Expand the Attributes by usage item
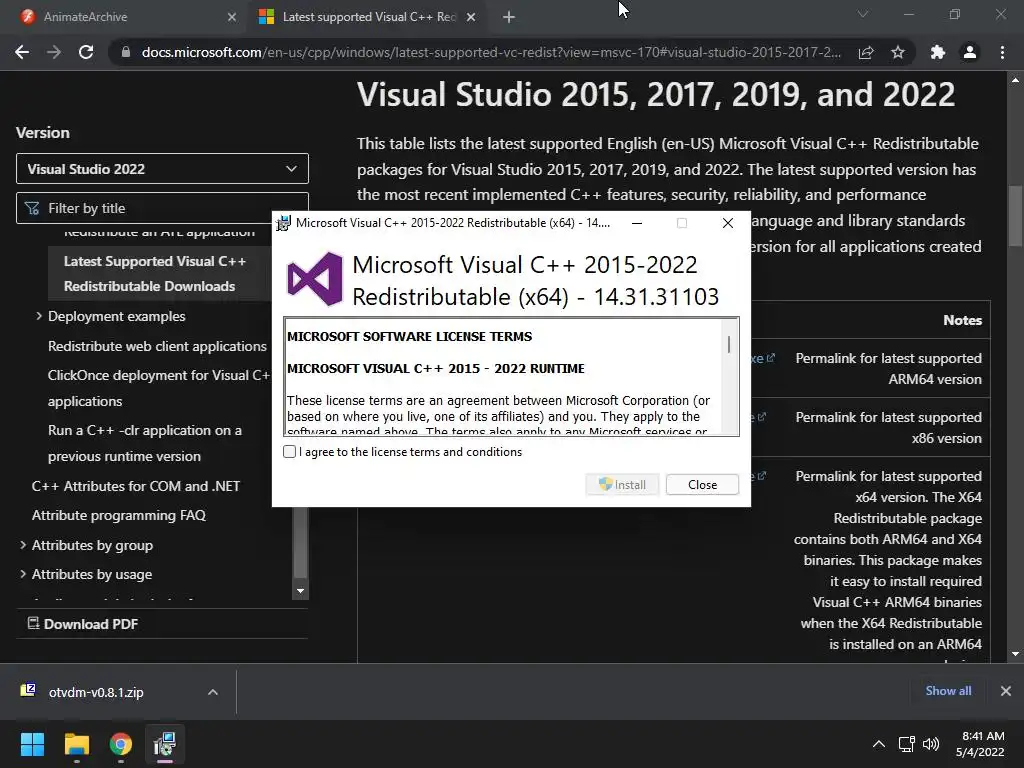Viewport: 1024px width, 768px height. point(23,574)
